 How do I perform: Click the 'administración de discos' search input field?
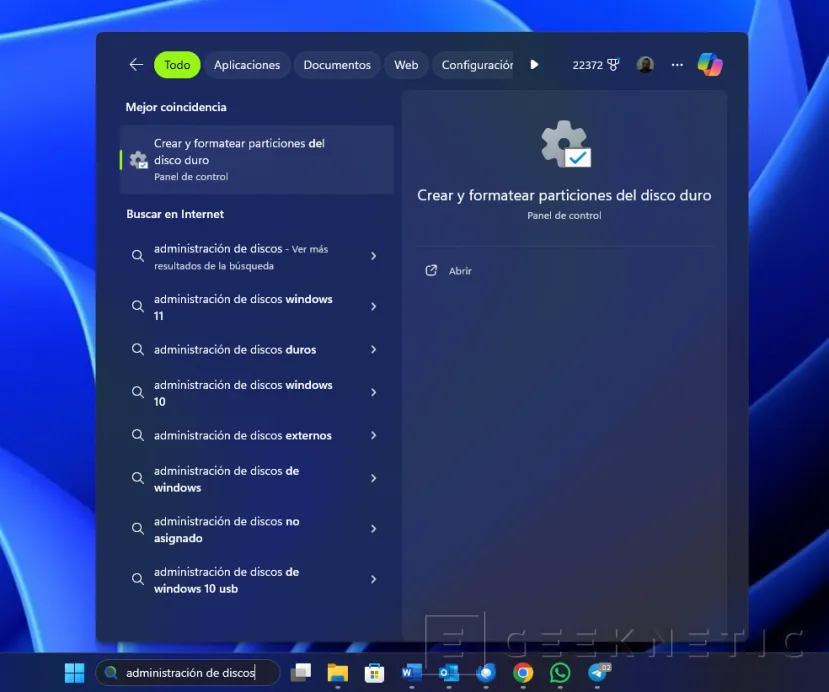pos(190,673)
